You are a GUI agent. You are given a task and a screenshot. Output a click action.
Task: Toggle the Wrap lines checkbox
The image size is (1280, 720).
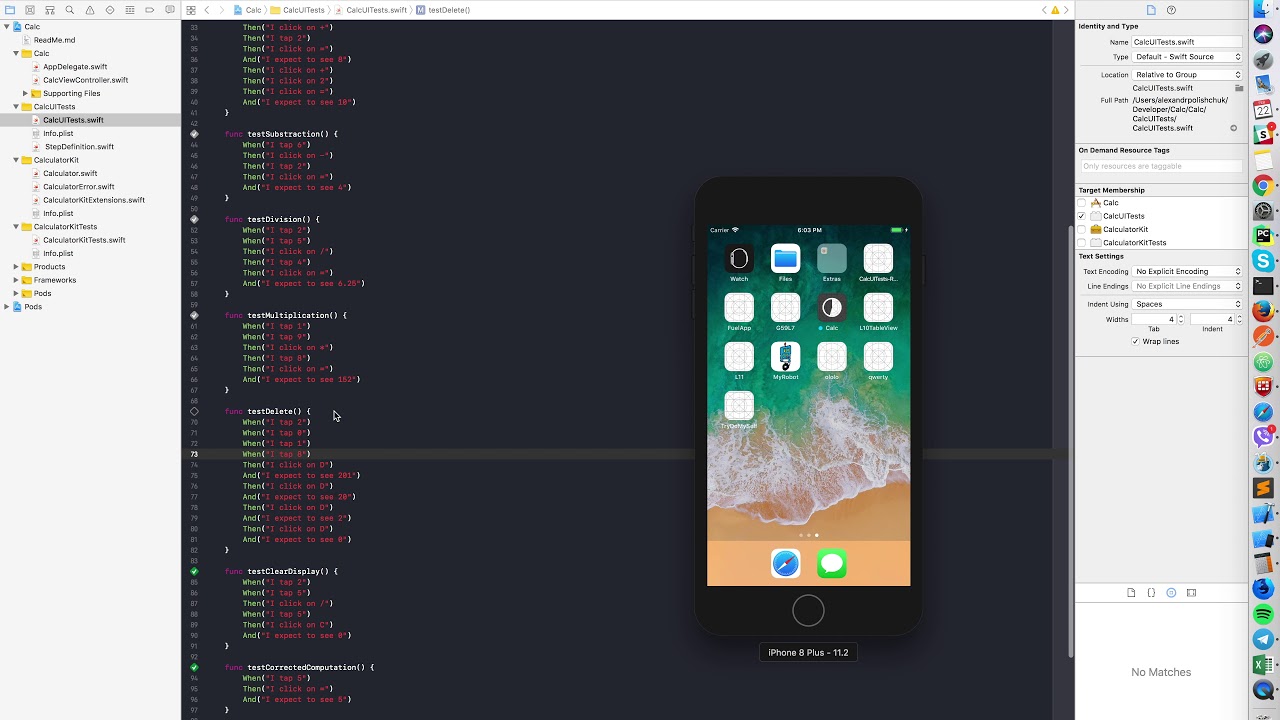pos(1135,341)
